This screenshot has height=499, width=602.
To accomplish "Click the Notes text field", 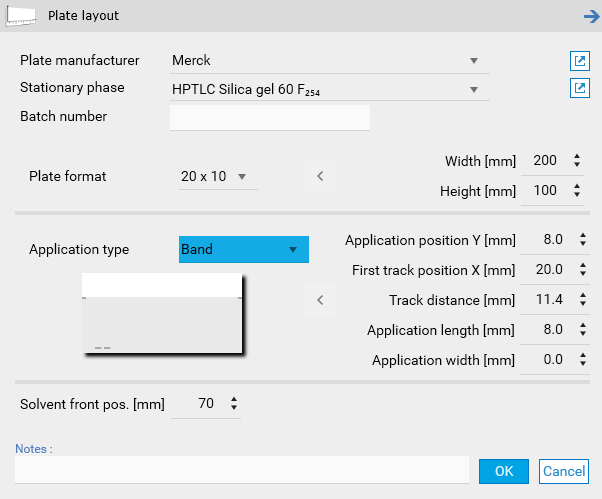I will pyautogui.click(x=241, y=470).
